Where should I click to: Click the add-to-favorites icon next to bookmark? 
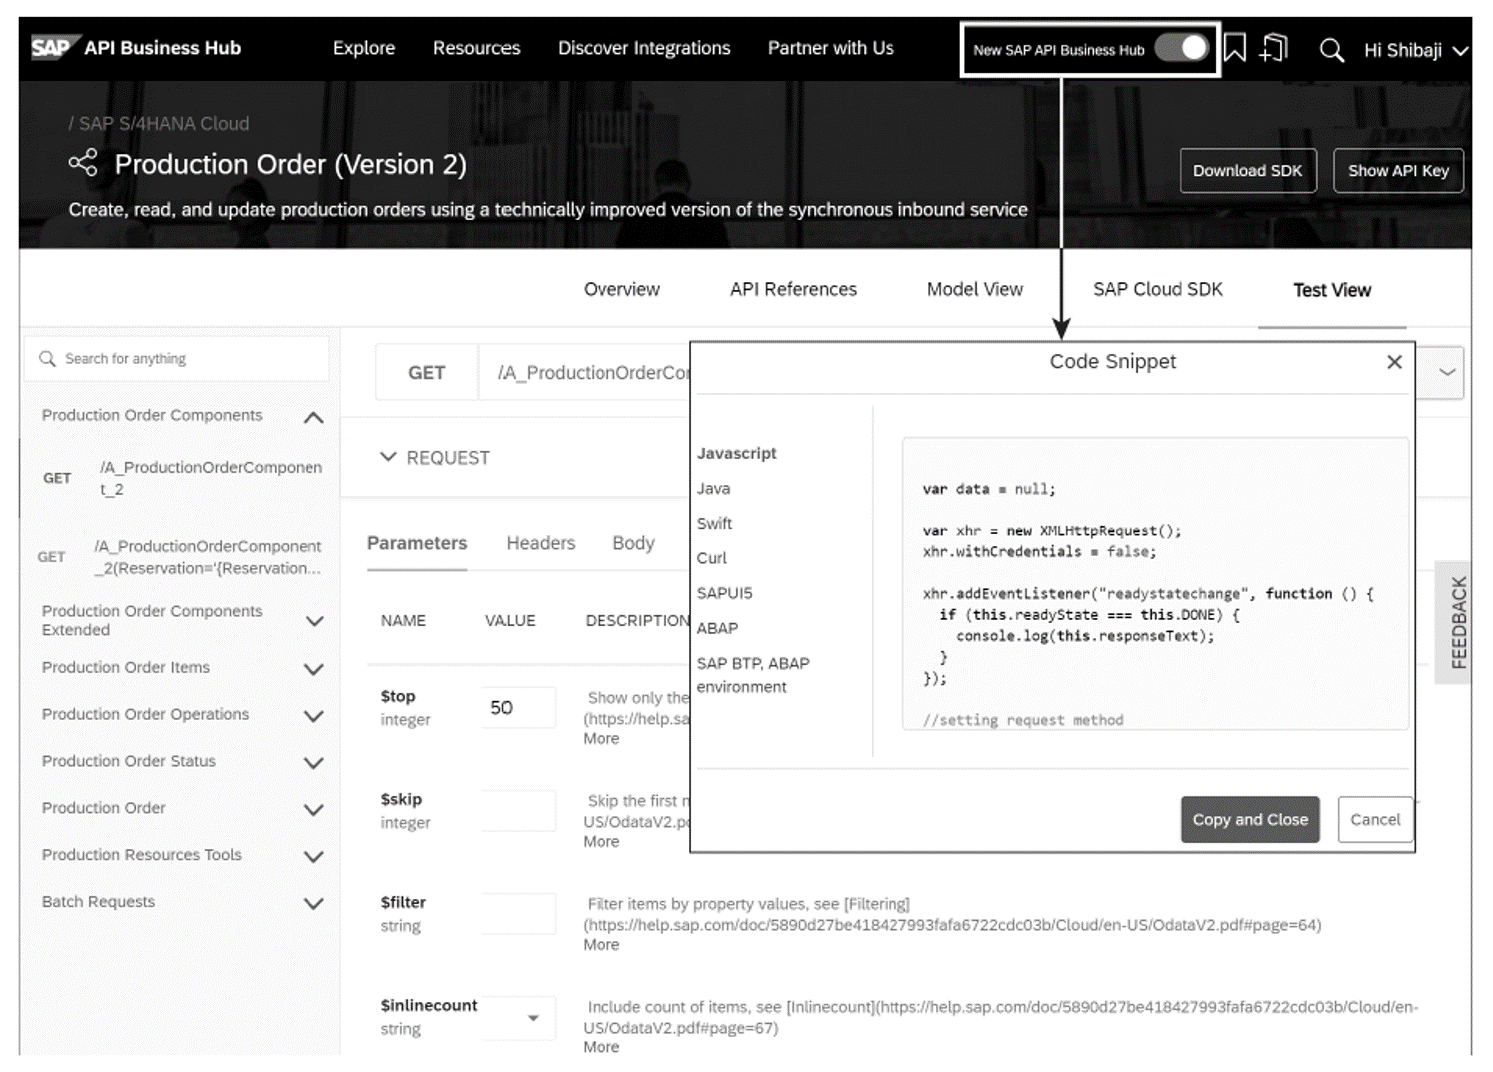pos(1274,48)
